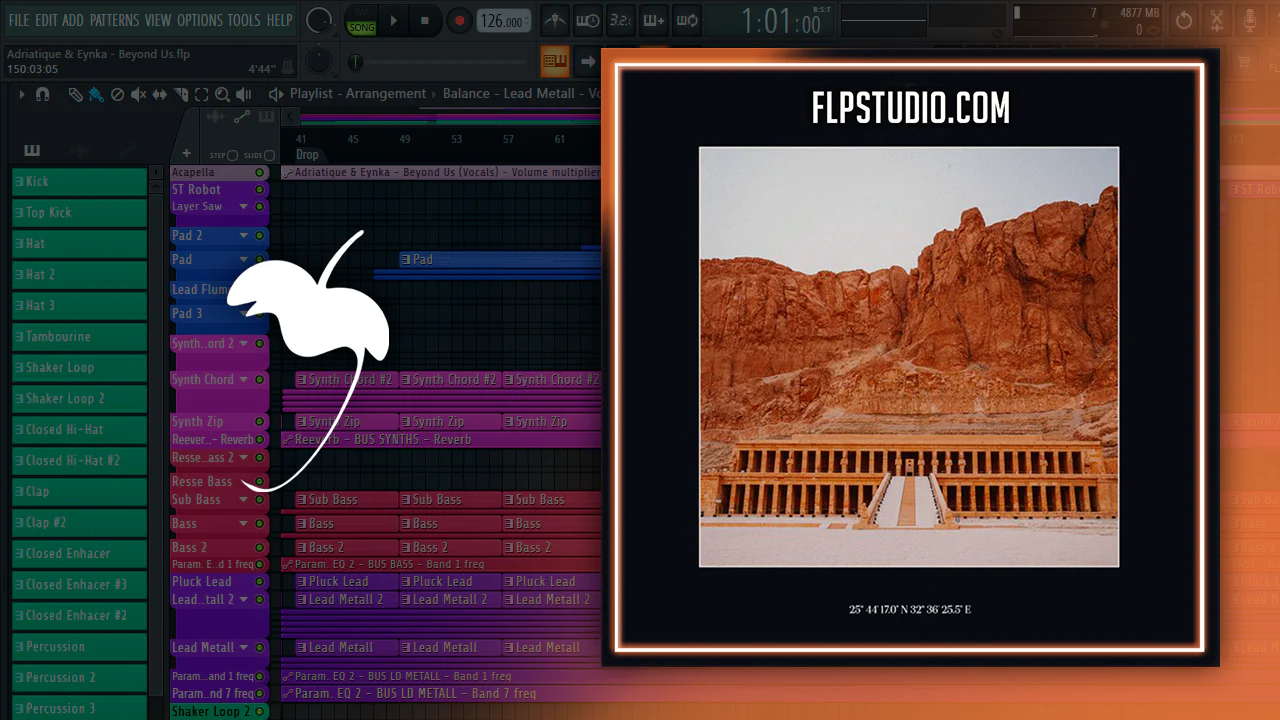The image size is (1280, 720).
Task: Open the FILE menu
Action: point(19,20)
